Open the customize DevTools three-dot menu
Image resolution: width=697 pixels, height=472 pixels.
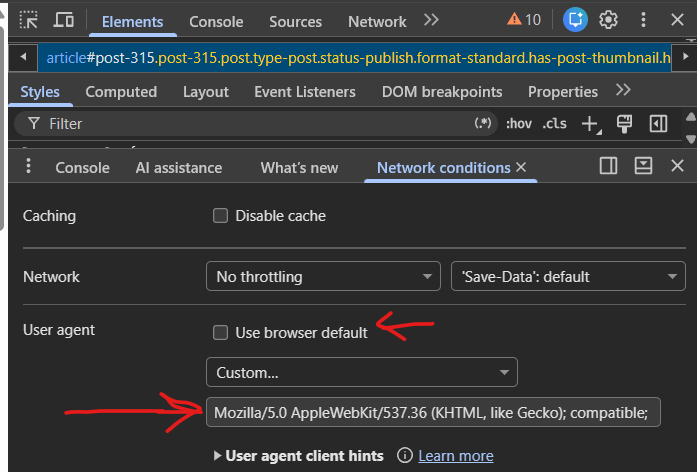coord(643,20)
